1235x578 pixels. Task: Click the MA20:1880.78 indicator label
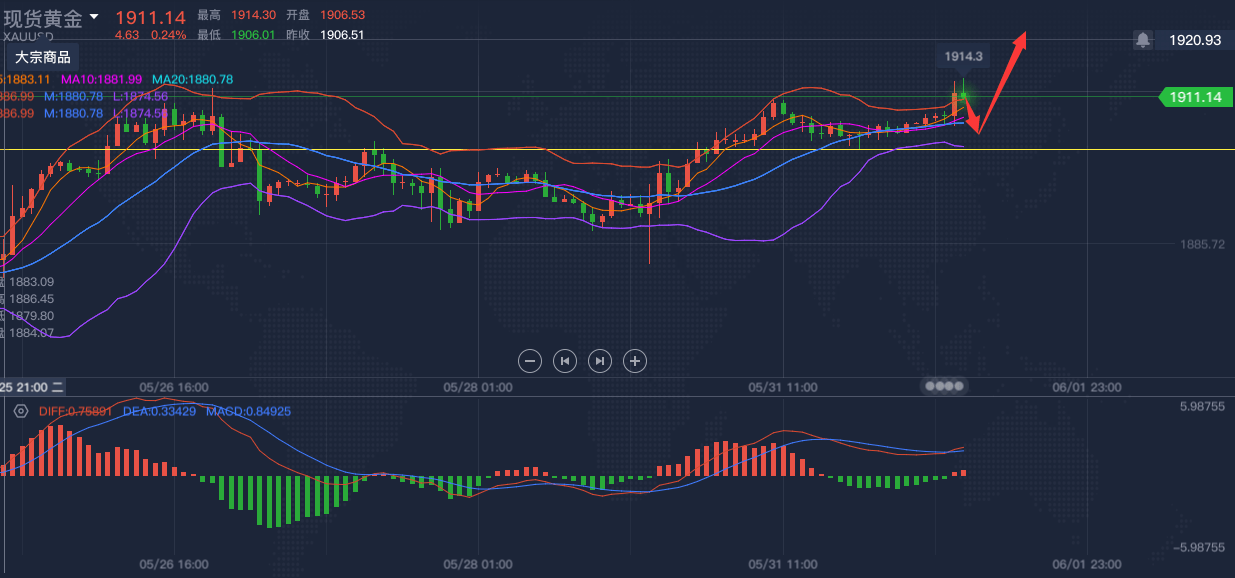(192, 79)
